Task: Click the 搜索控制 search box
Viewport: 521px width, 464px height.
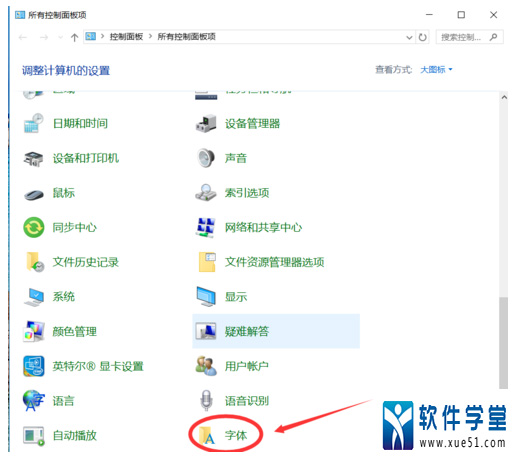Action: pyautogui.click(x=469, y=37)
